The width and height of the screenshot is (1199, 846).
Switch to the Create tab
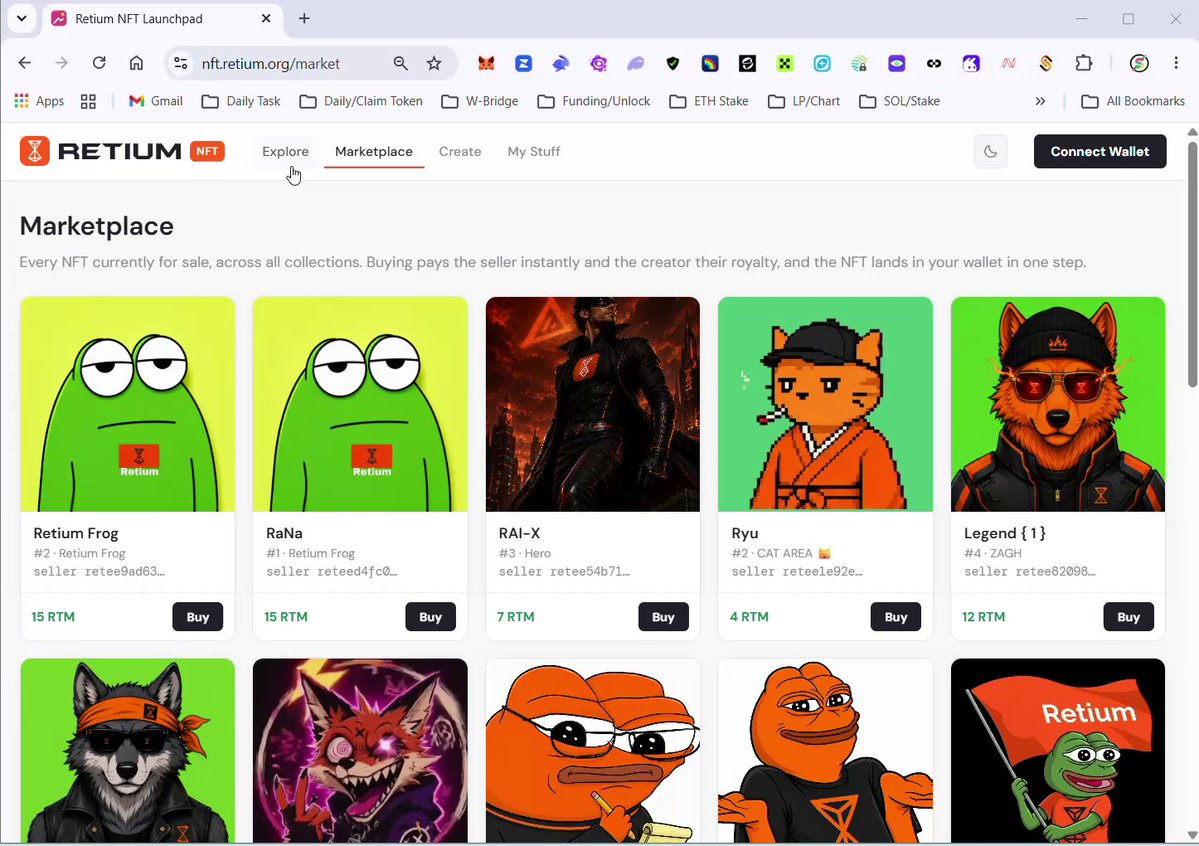[x=460, y=151]
